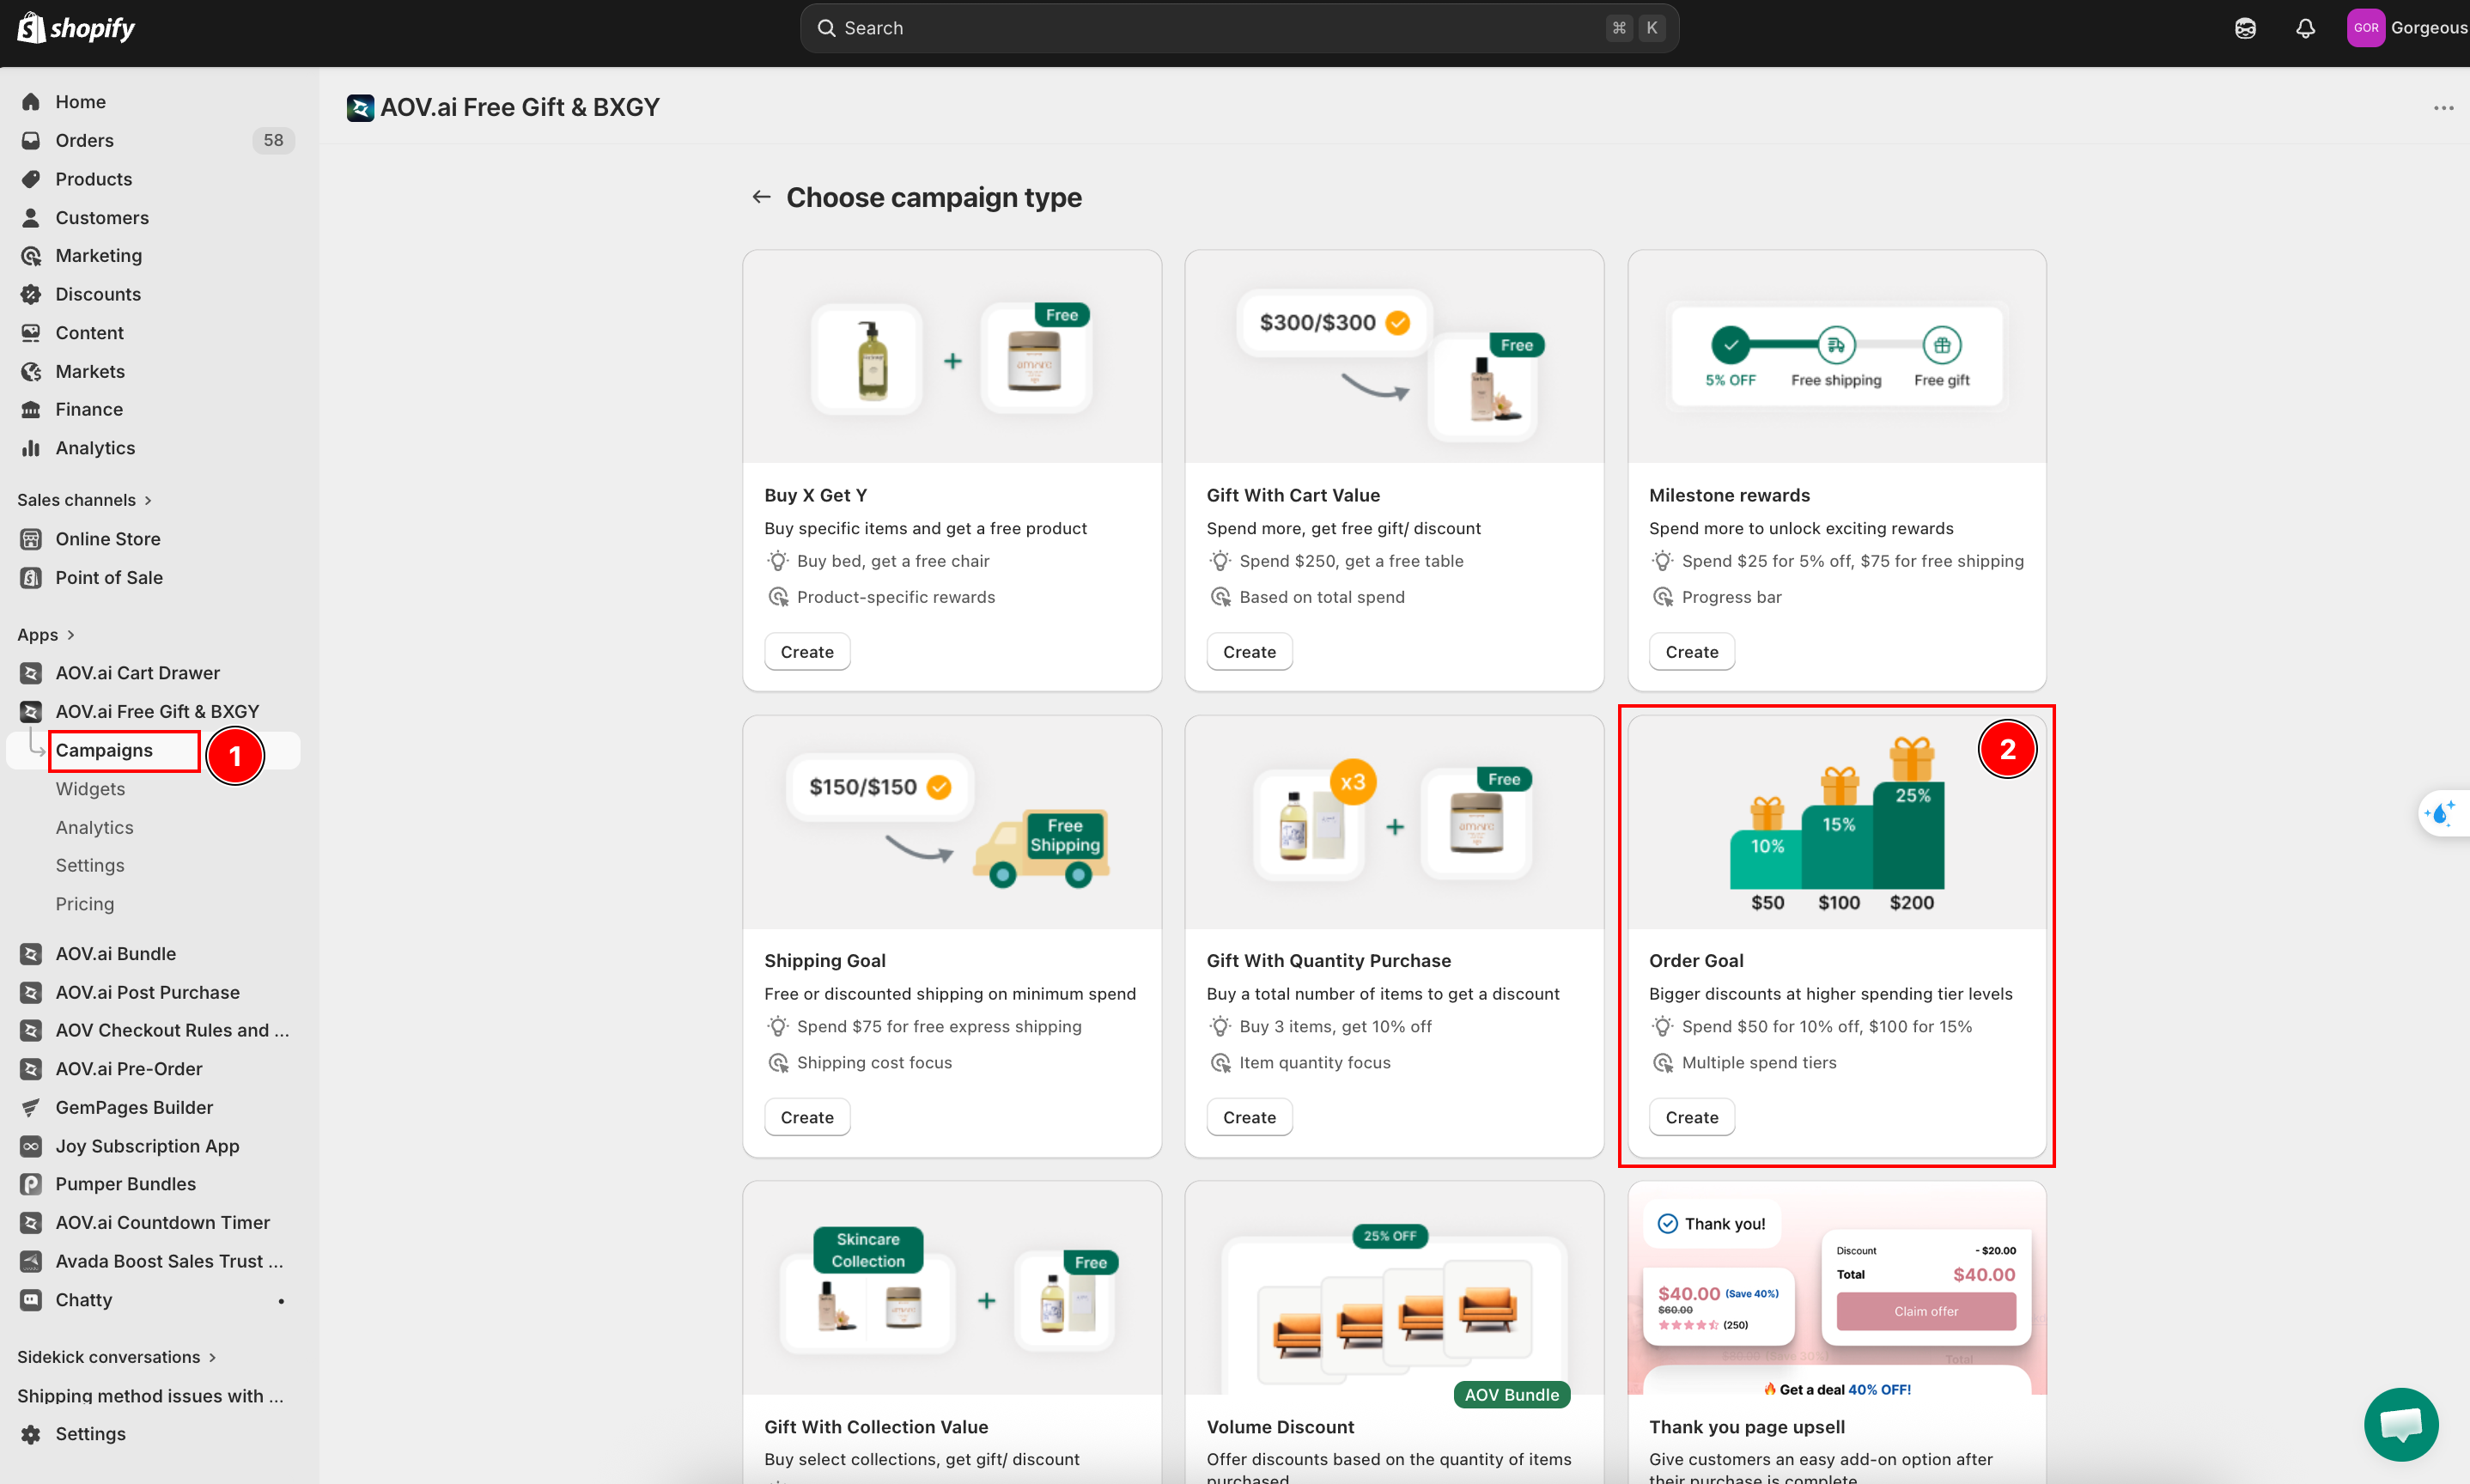This screenshot has height=1484, width=2470.
Task: Click the Chatty app icon
Action: (x=31, y=1300)
